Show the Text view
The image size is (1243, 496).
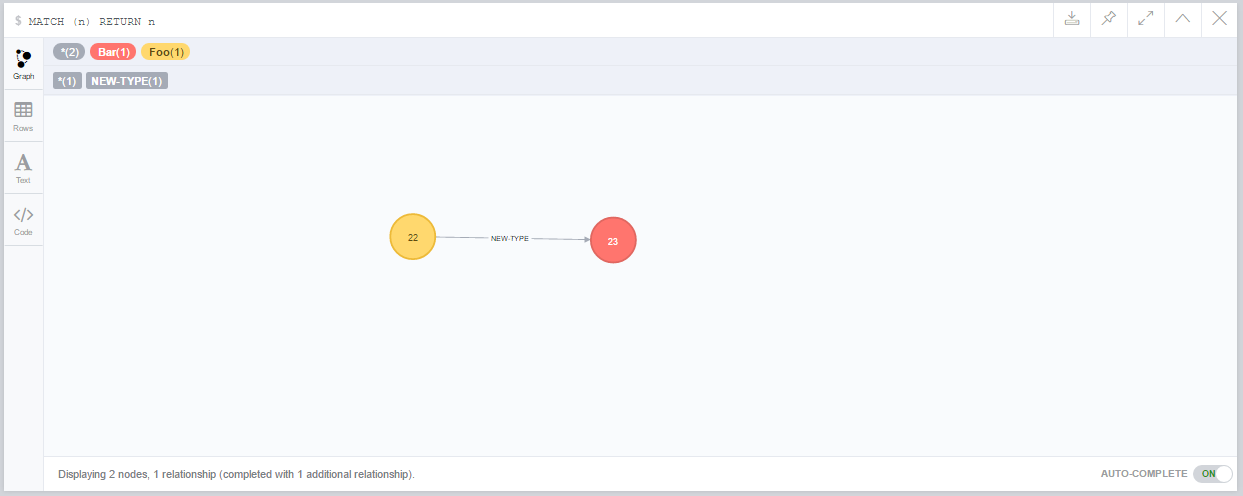tap(23, 168)
